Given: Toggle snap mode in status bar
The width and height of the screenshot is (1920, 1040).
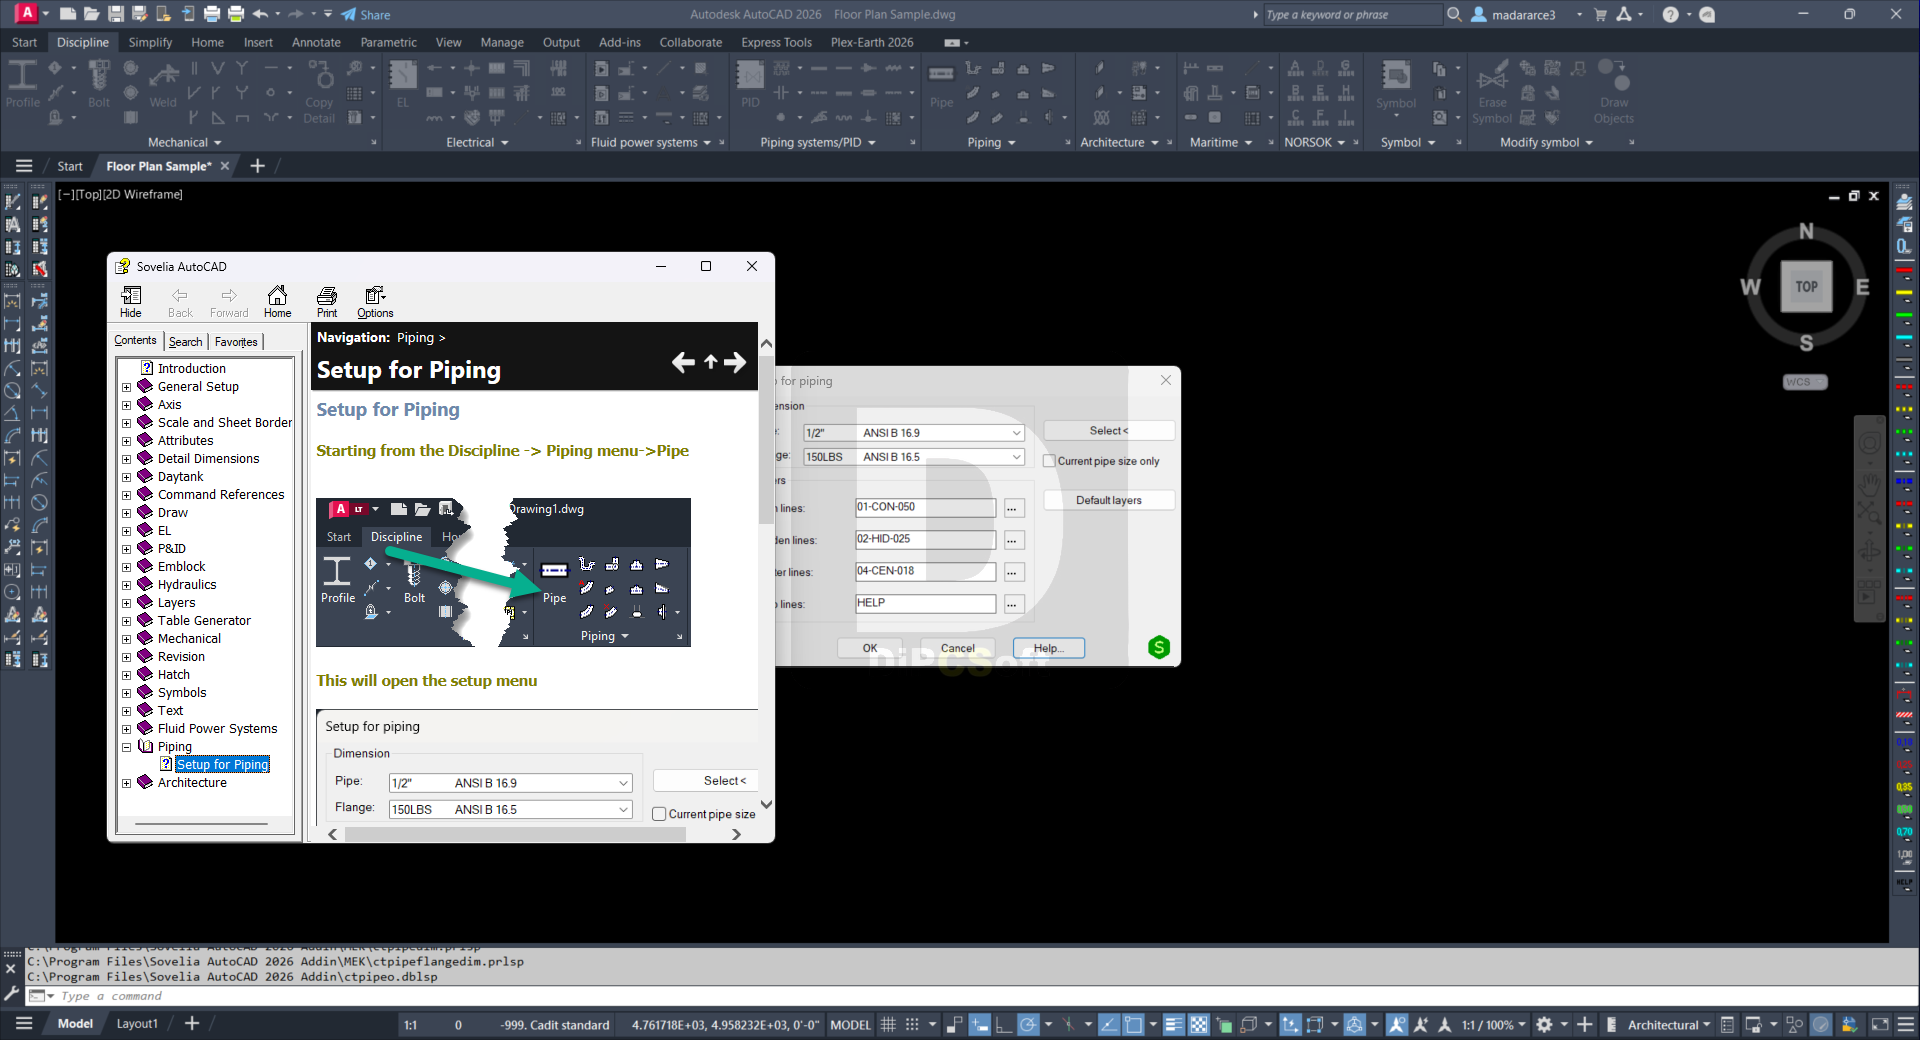Looking at the screenshot, I should point(912,1024).
